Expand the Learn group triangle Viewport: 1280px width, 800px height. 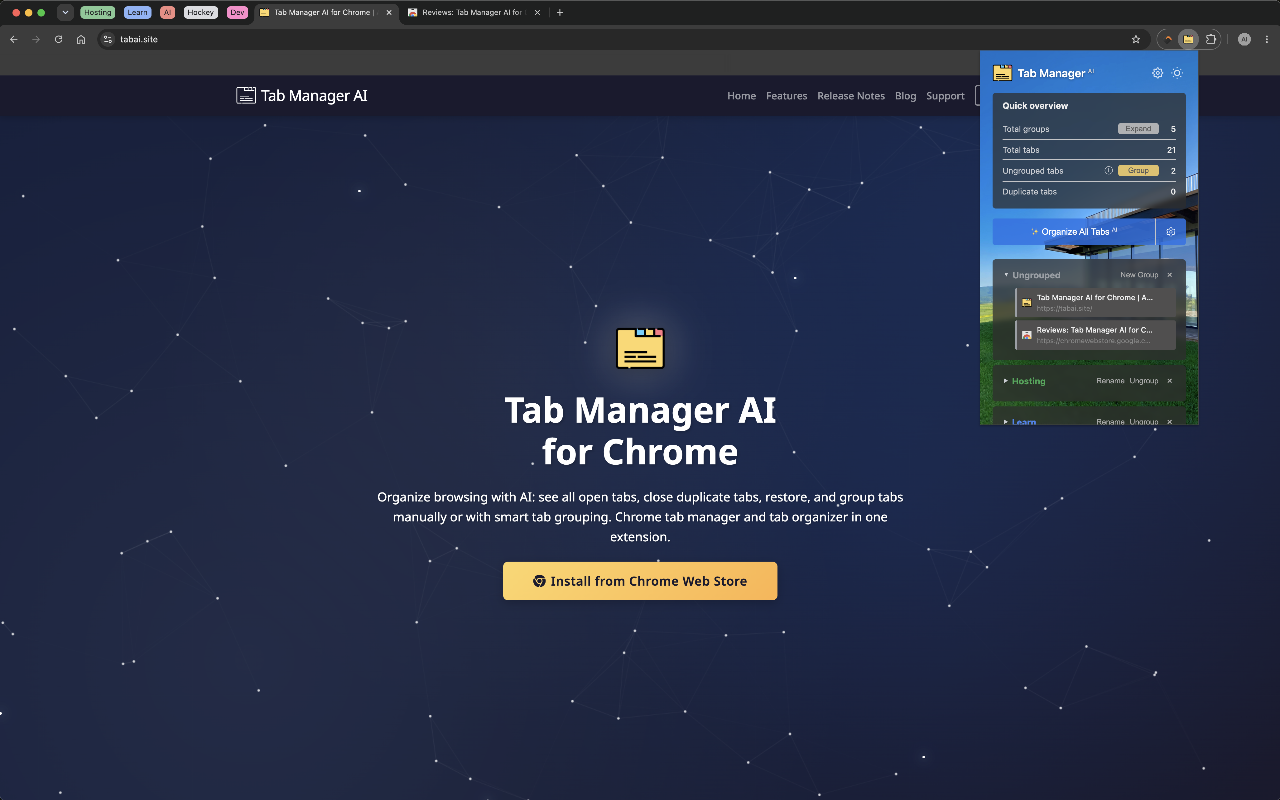pyautogui.click(x=1006, y=422)
